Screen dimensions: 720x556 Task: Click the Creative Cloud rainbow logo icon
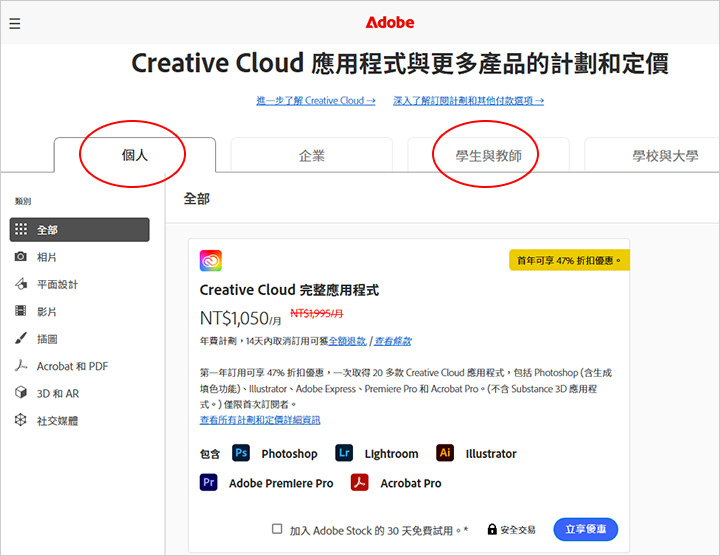coord(211,260)
